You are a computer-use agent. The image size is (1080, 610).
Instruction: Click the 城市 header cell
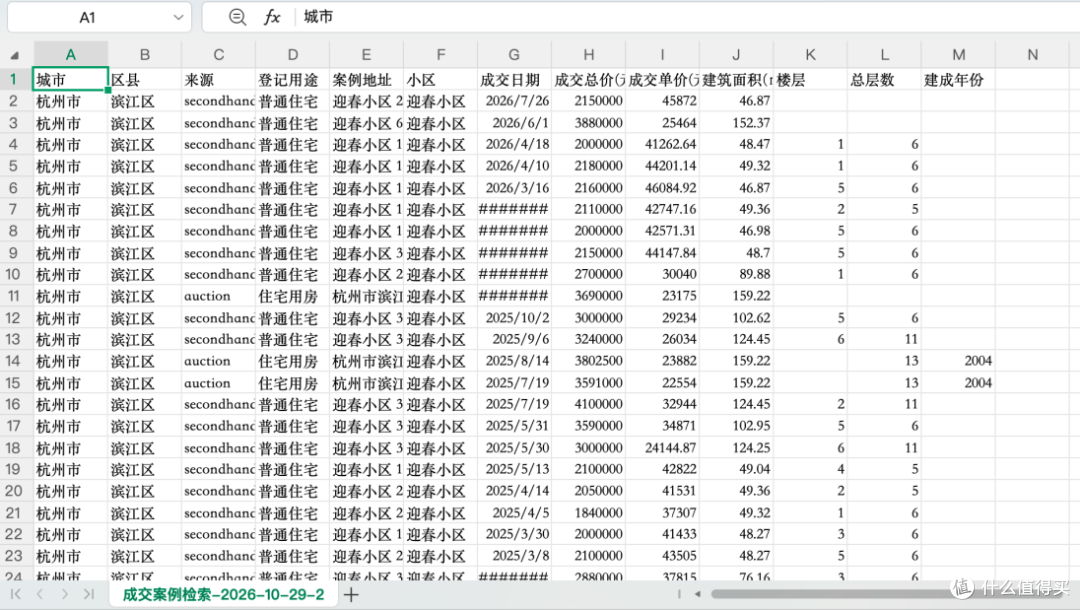point(70,79)
